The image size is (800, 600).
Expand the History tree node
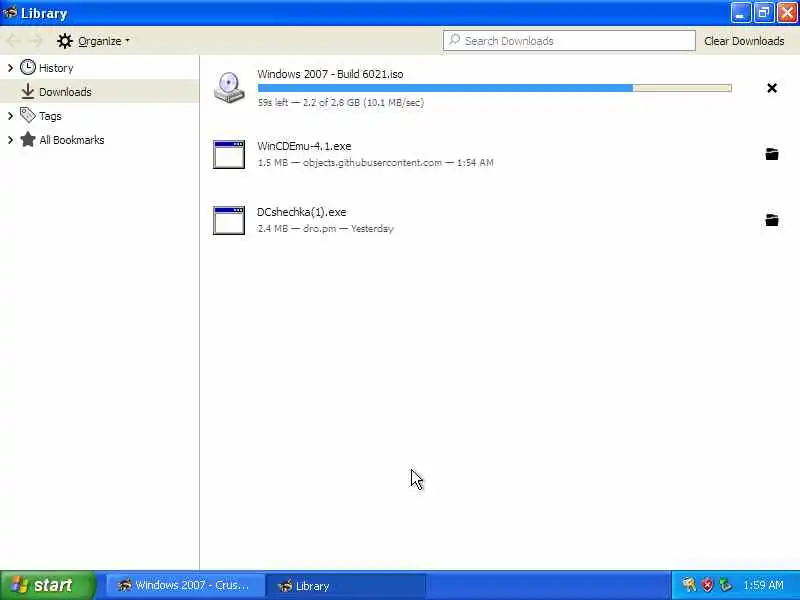click(x=10, y=68)
